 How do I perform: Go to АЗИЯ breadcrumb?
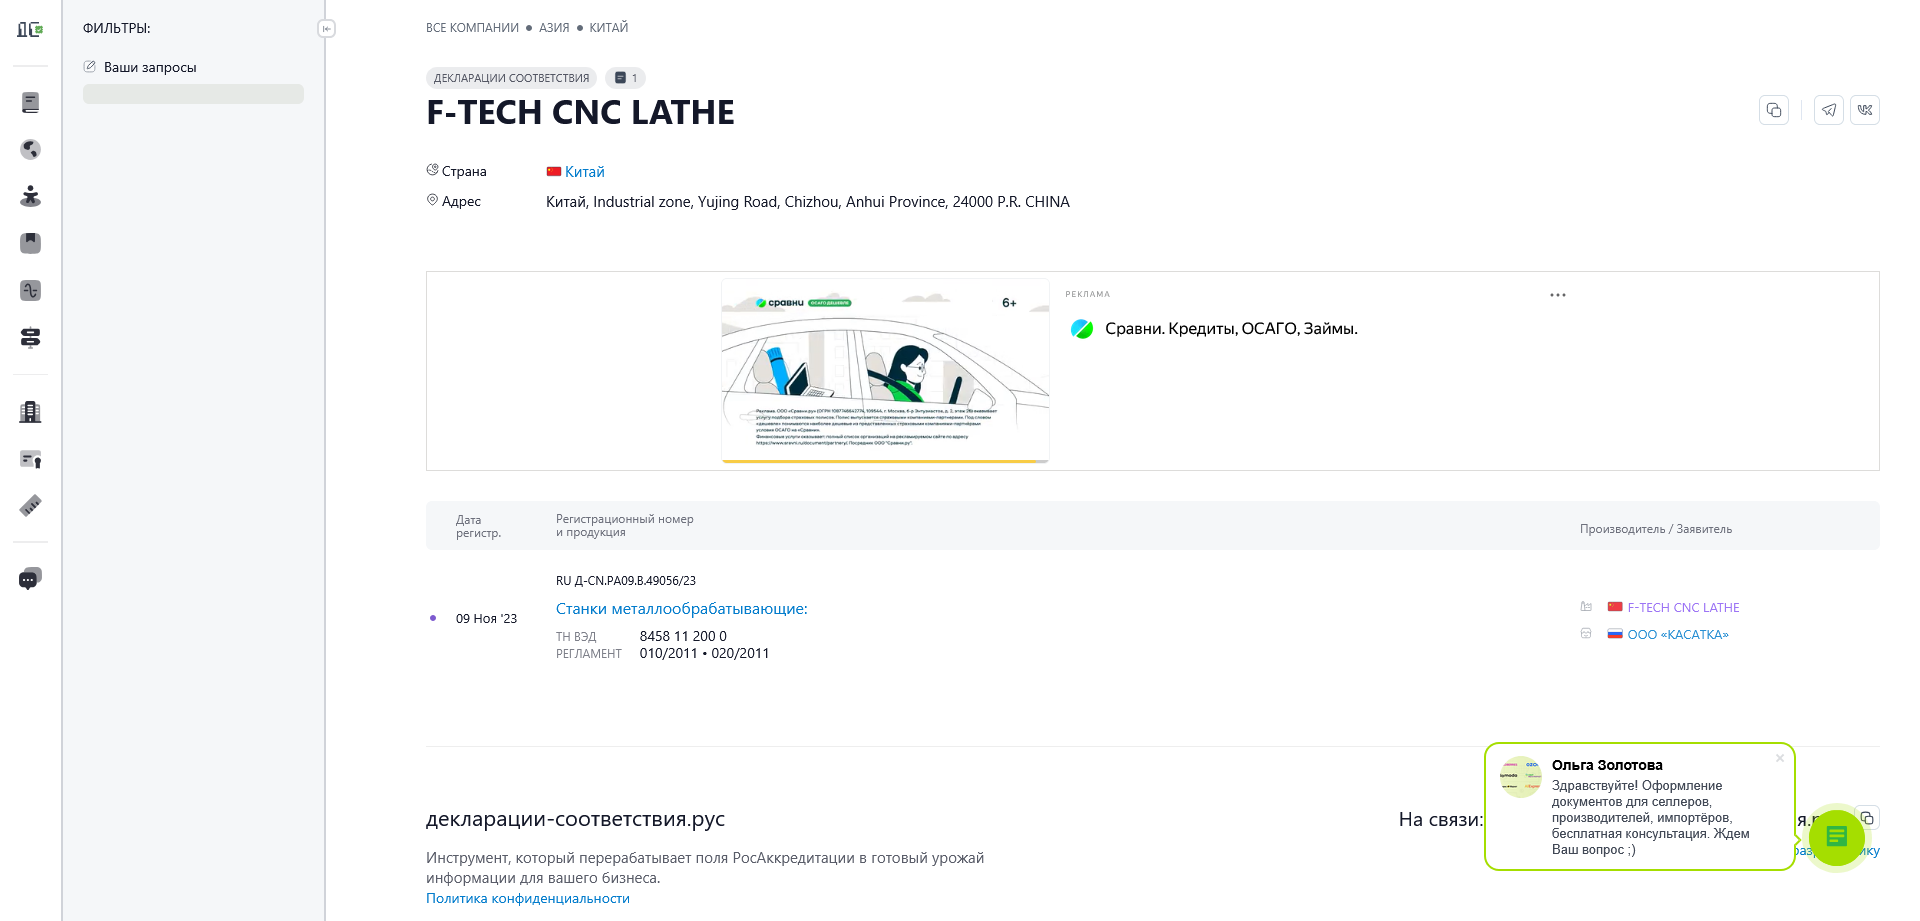tap(554, 28)
